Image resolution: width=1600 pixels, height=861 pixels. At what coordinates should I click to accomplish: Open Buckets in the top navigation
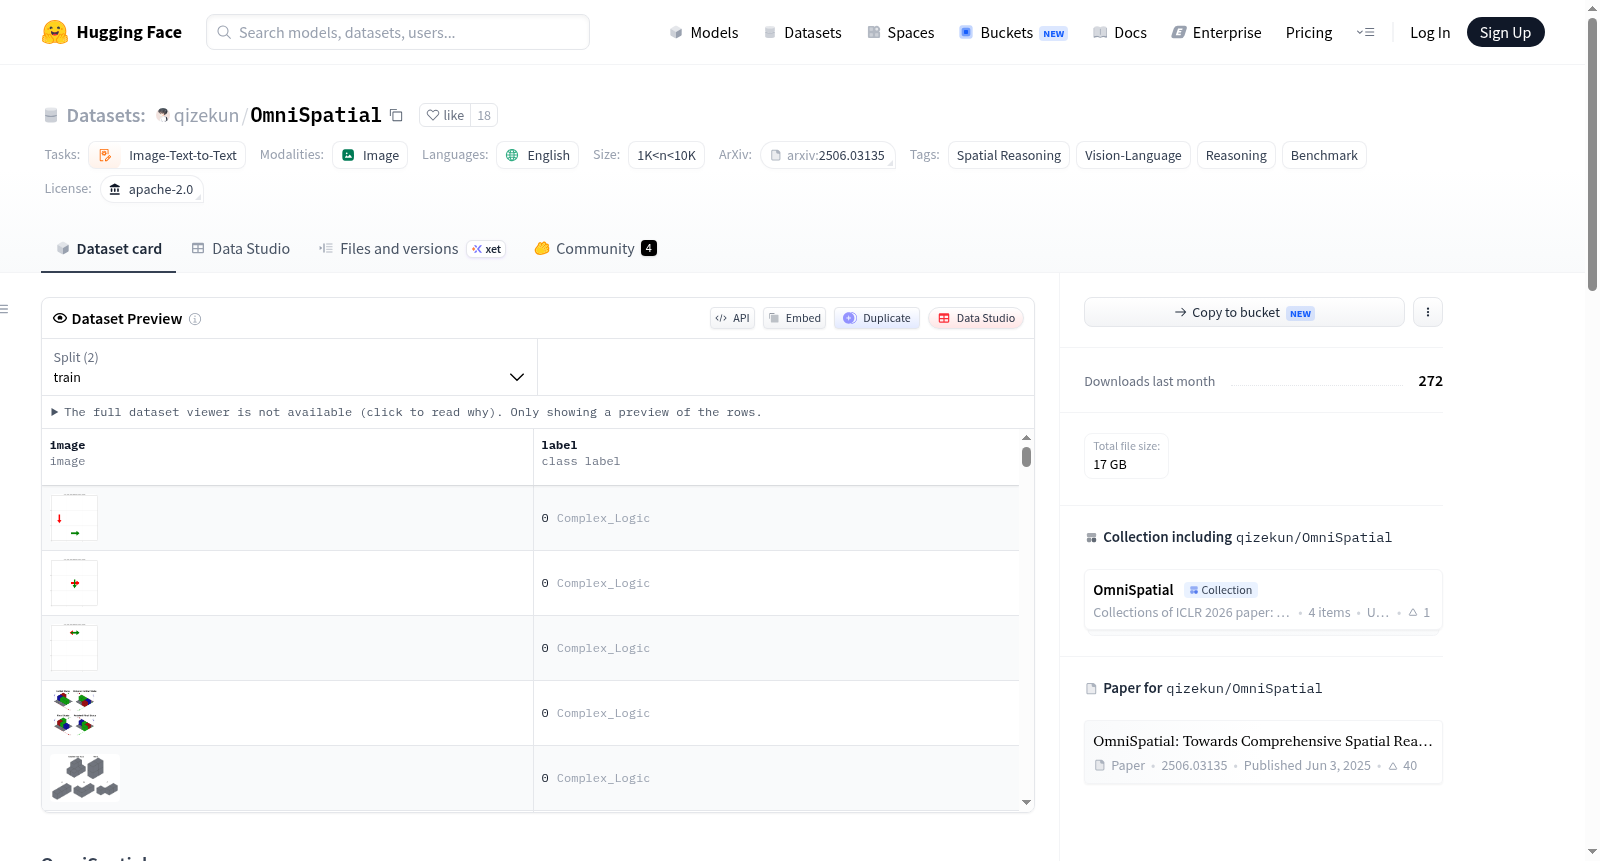[1013, 32]
